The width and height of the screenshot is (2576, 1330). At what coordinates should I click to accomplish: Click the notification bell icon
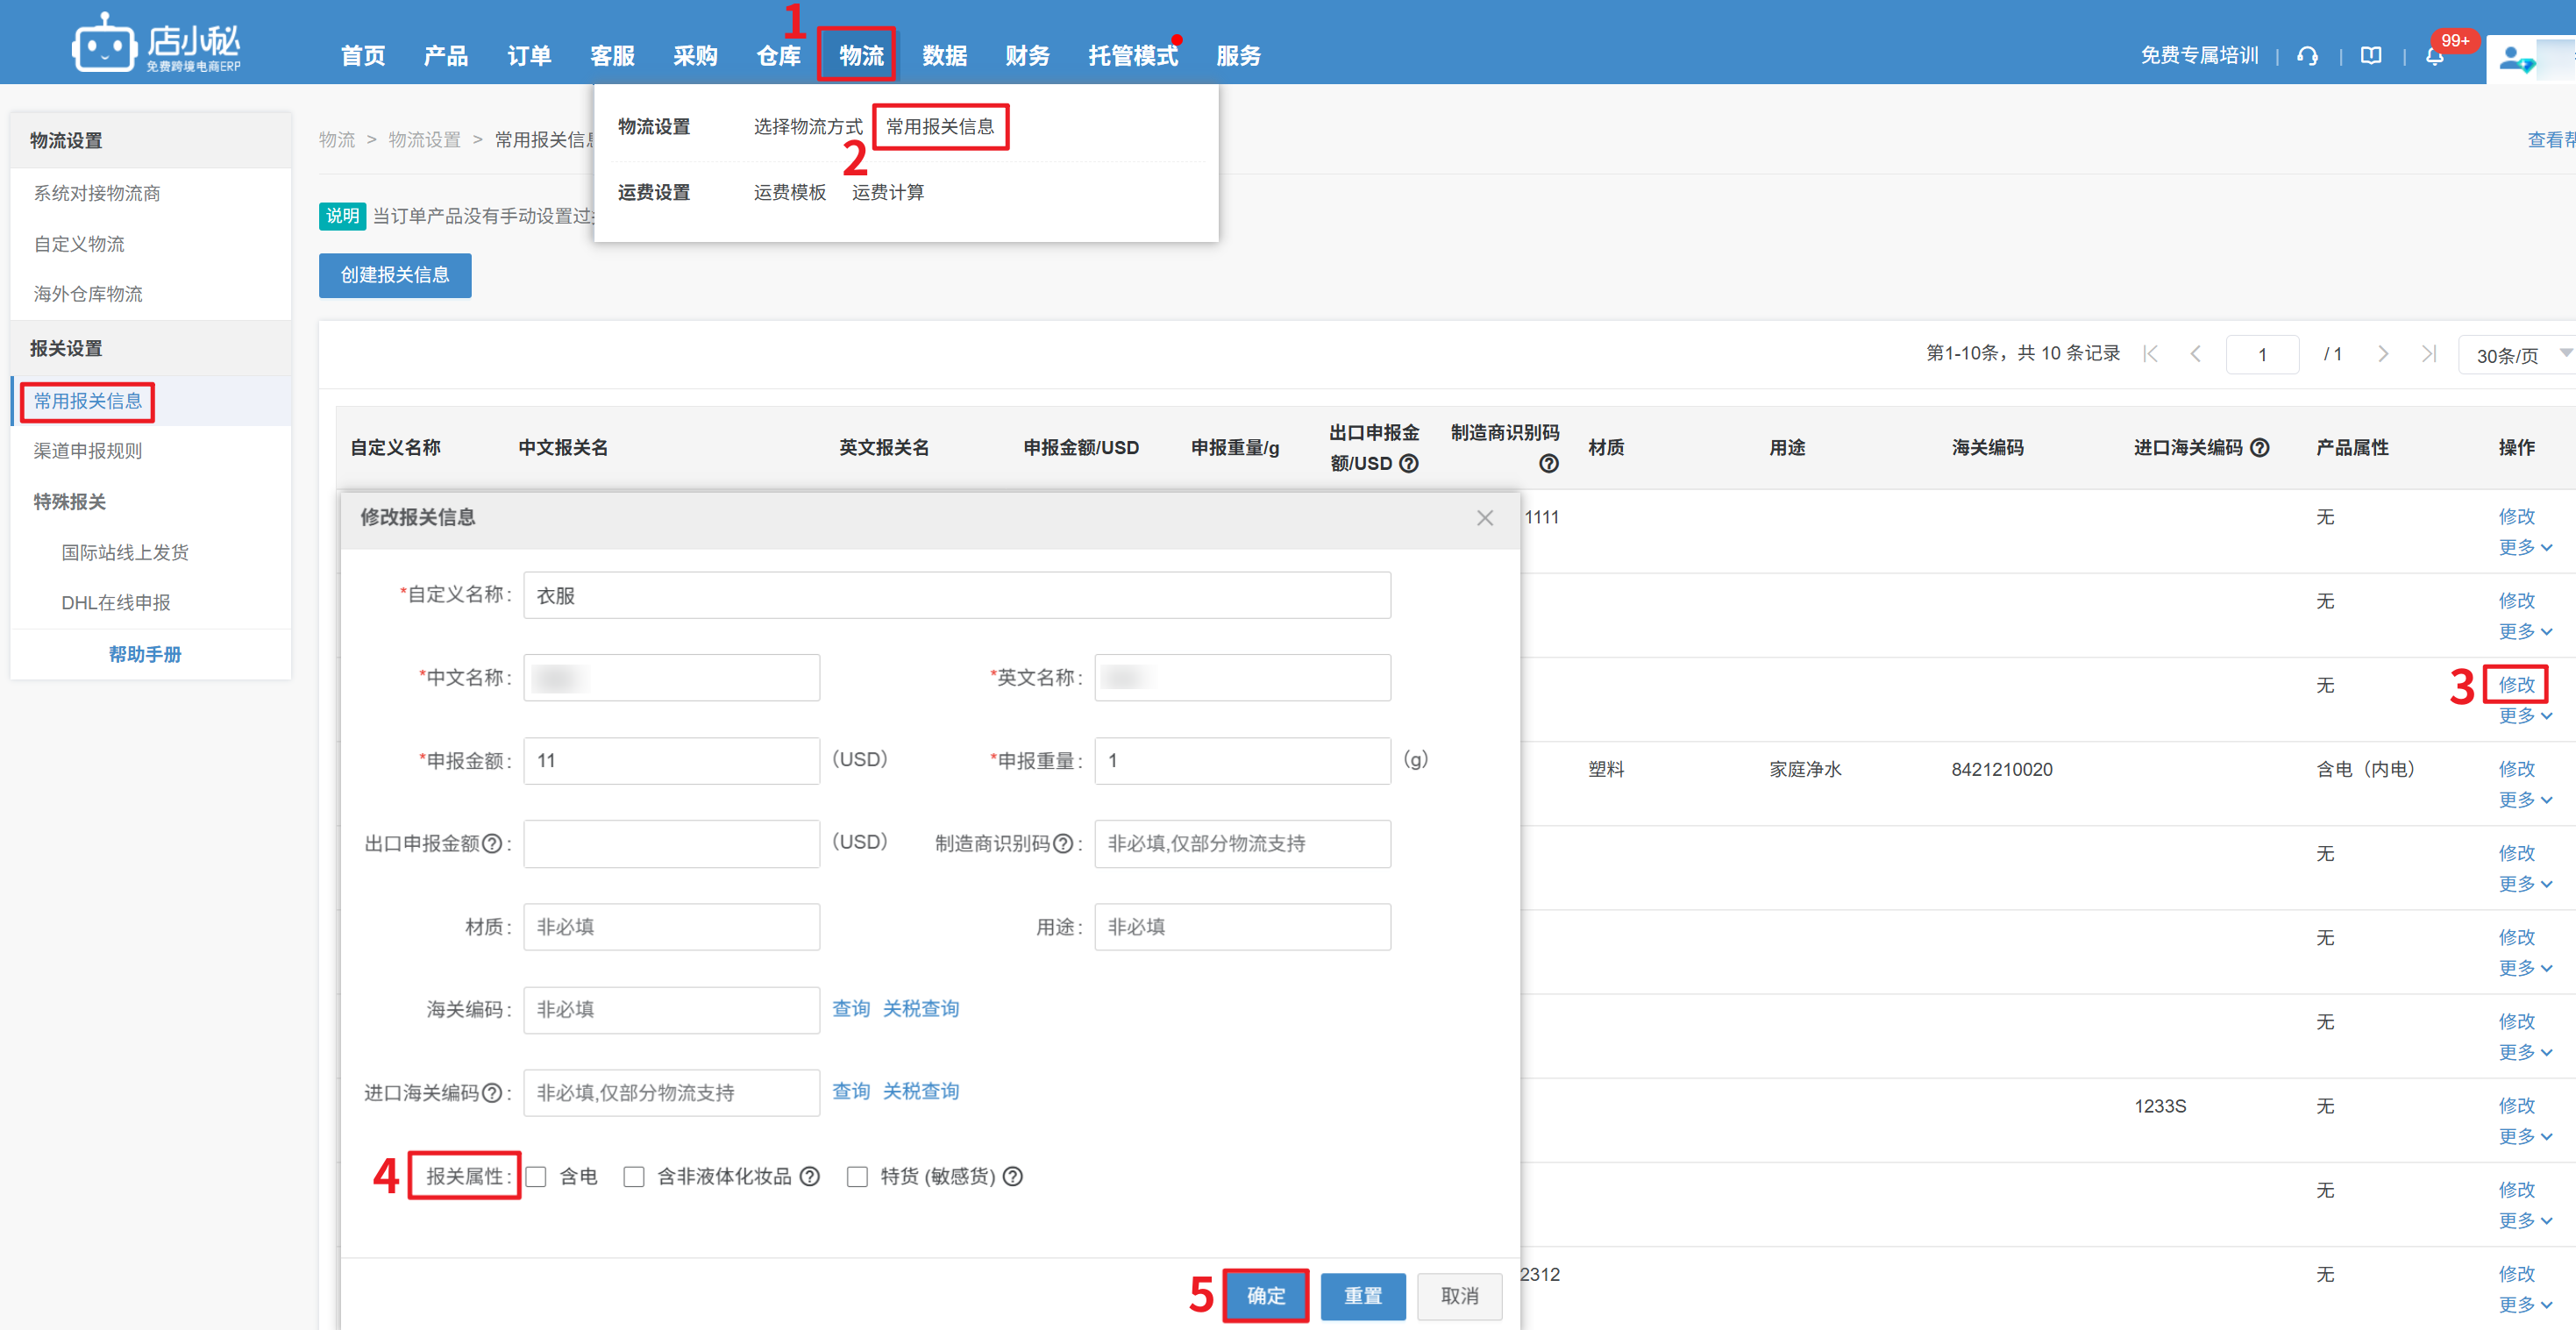point(2434,56)
